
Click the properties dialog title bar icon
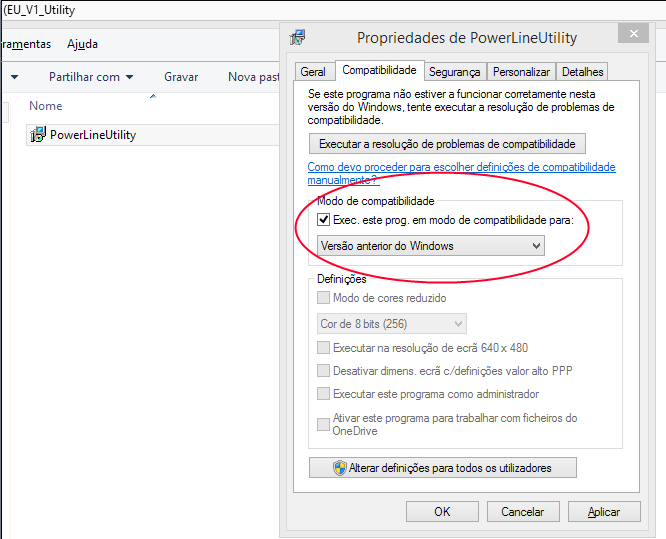point(297,37)
